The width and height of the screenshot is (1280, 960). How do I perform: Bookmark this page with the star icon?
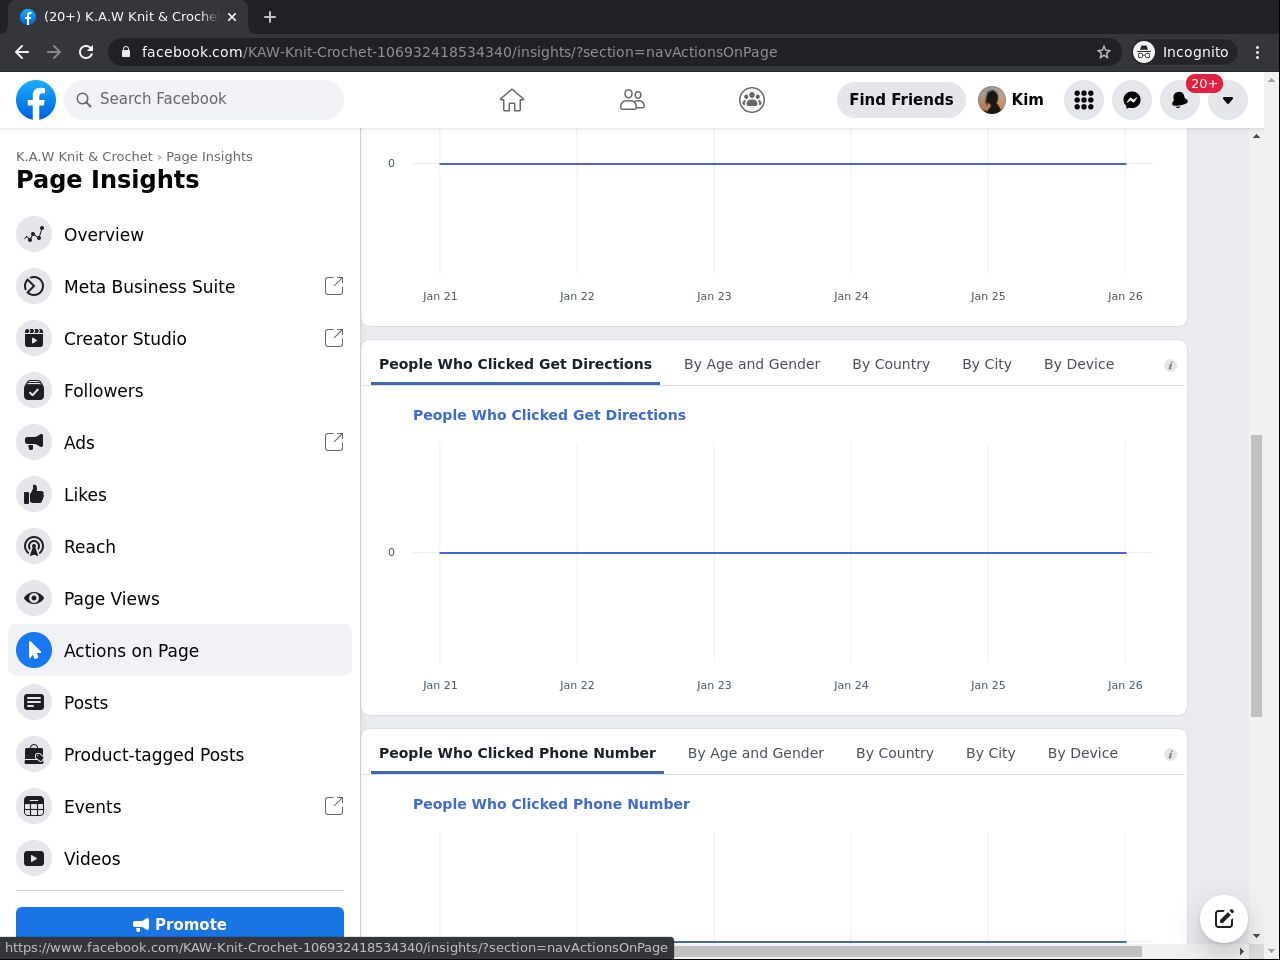[x=1104, y=52]
